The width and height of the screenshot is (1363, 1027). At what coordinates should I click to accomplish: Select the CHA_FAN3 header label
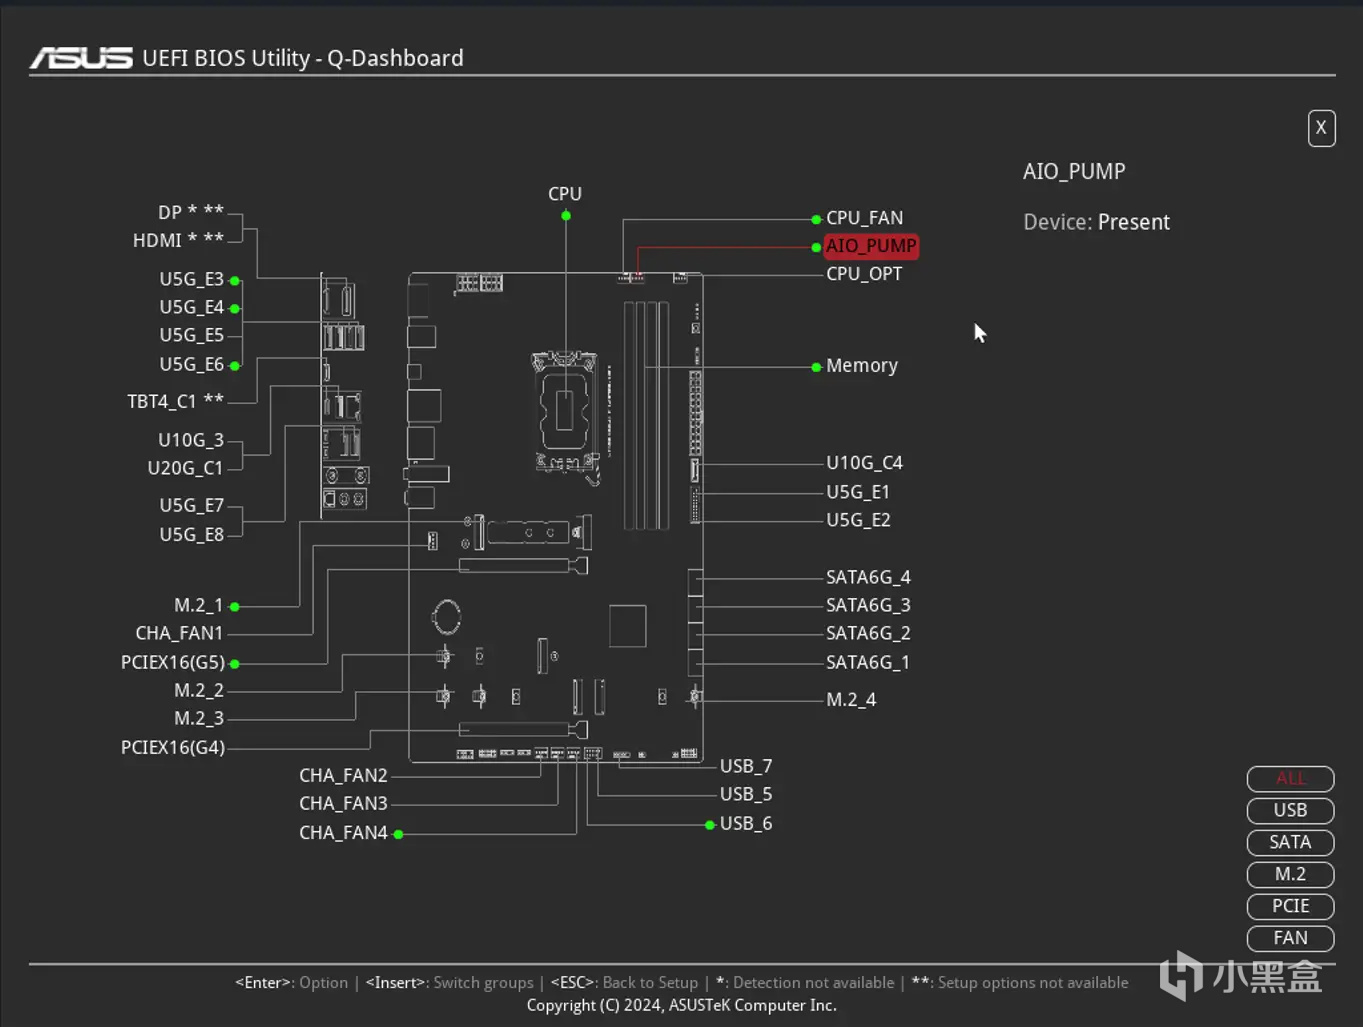click(x=343, y=803)
